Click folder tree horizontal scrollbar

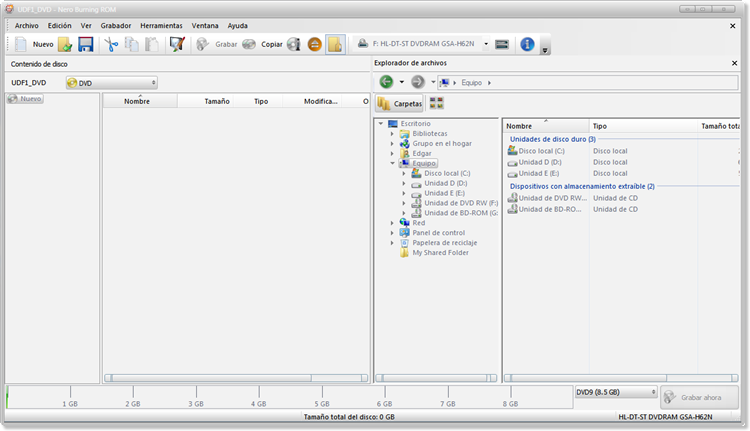(x=436, y=378)
